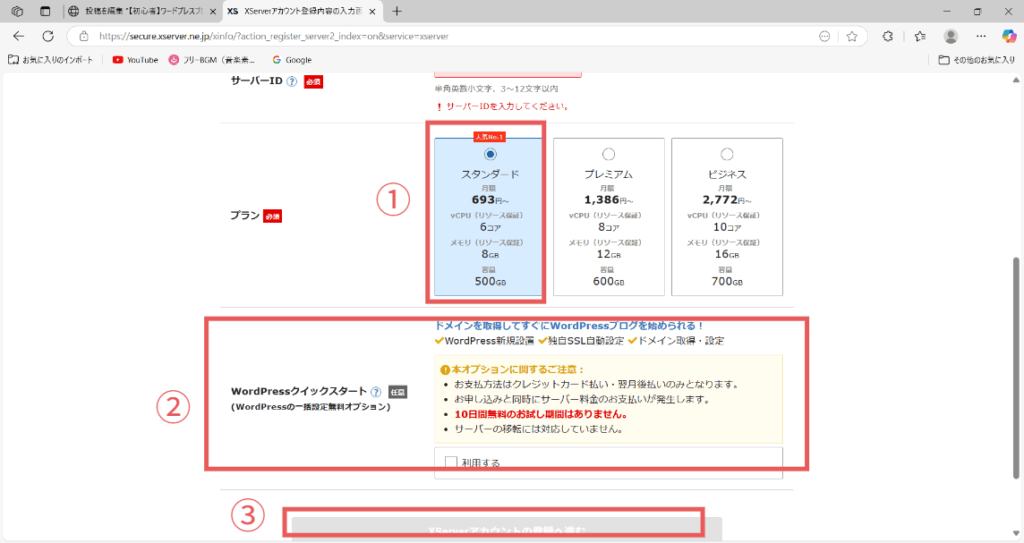Viewport: 1024px width, 543px height.
Task: Reload the page with the refresh icon
Action: coord(48,37)
